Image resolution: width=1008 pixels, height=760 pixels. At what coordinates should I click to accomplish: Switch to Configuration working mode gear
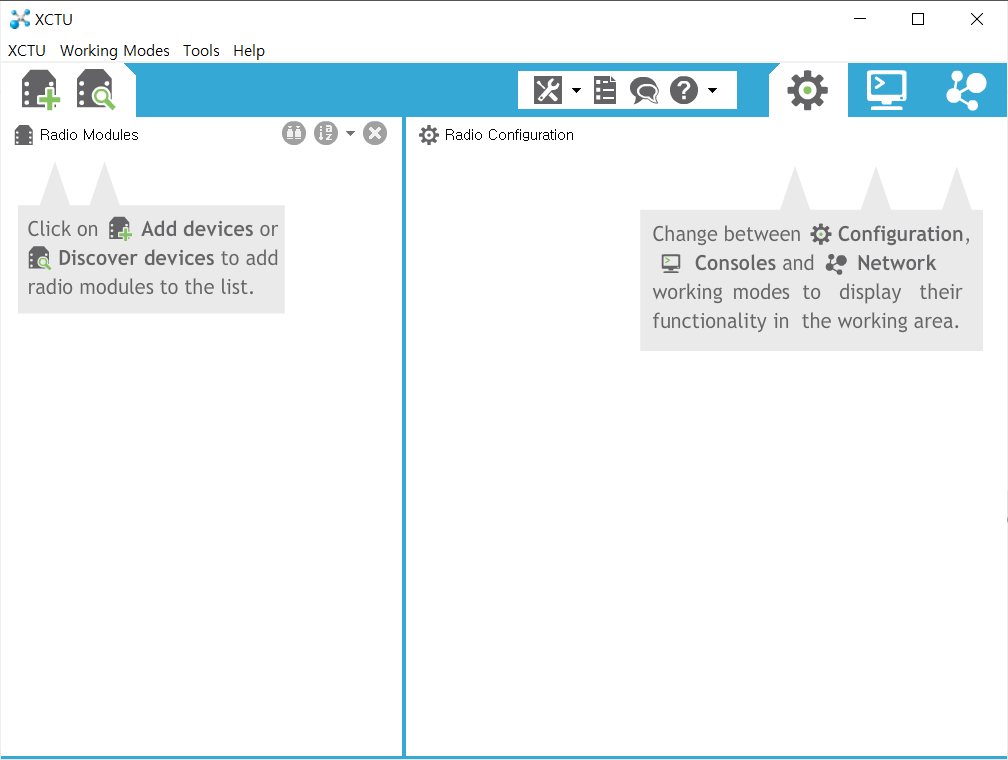[x=807, y=90]
